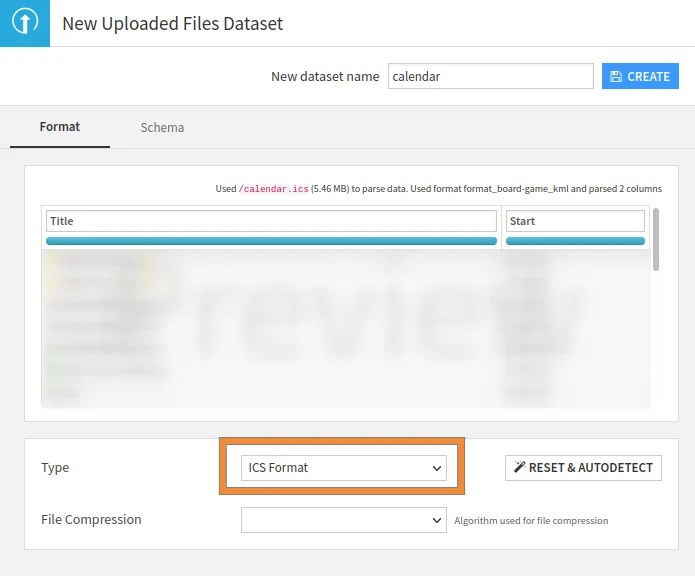Click the upload arrow icon in header
The image size is (695, 576).
[x=25, y=22]
